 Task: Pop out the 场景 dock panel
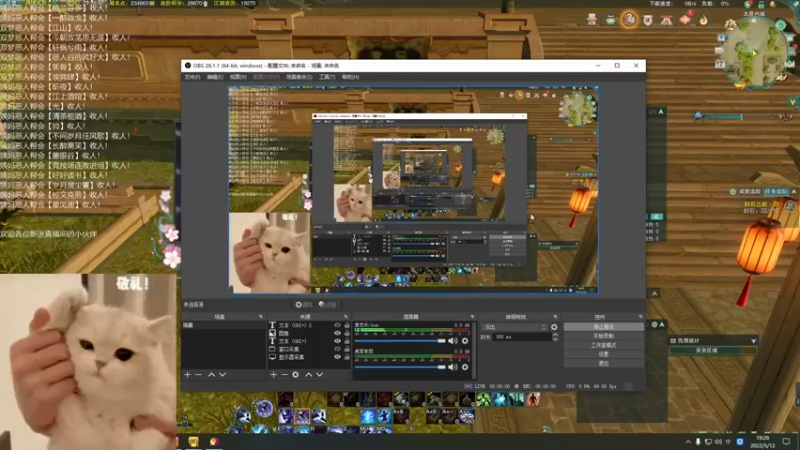(261, 317)
